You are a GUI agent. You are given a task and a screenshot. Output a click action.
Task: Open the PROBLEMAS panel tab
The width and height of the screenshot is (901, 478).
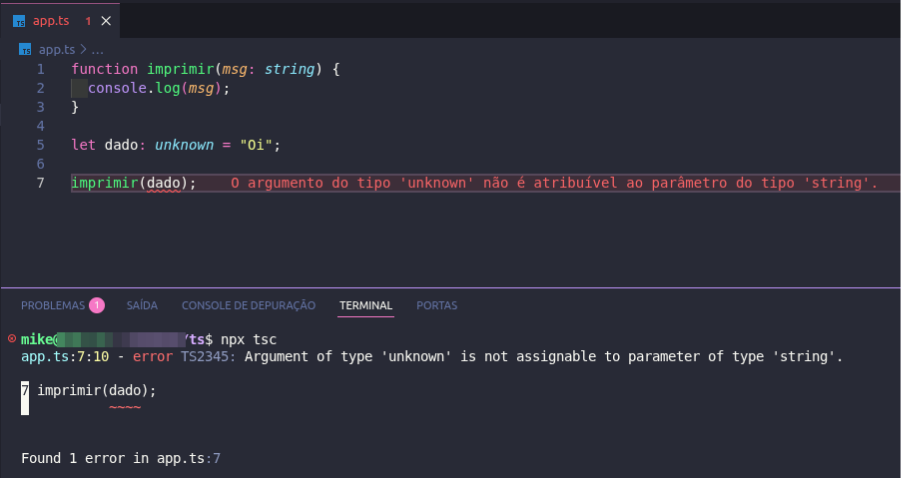point(53,306)
